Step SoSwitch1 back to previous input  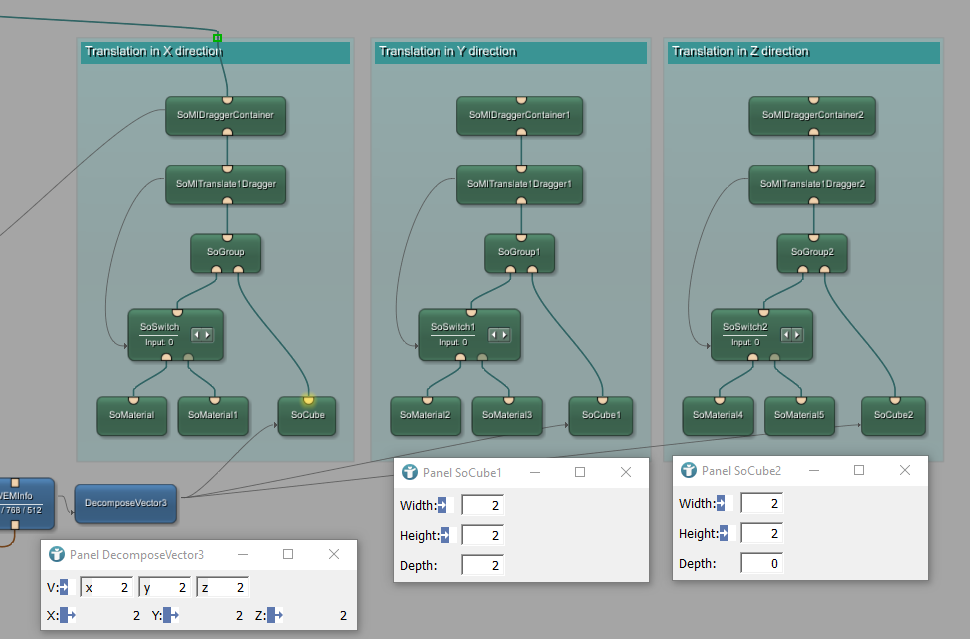pos(495,335)
